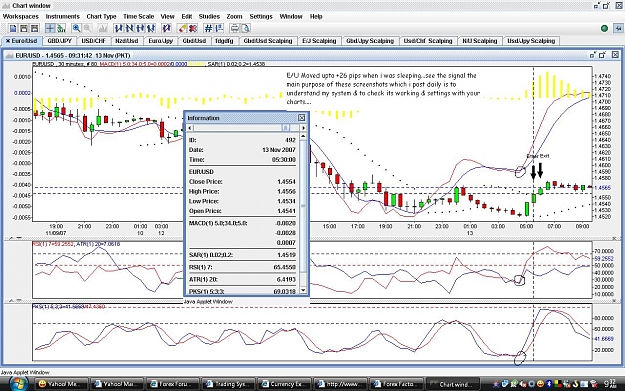625x391 pixels.
Task: Click the printer icon
Action: coord(235,28)
